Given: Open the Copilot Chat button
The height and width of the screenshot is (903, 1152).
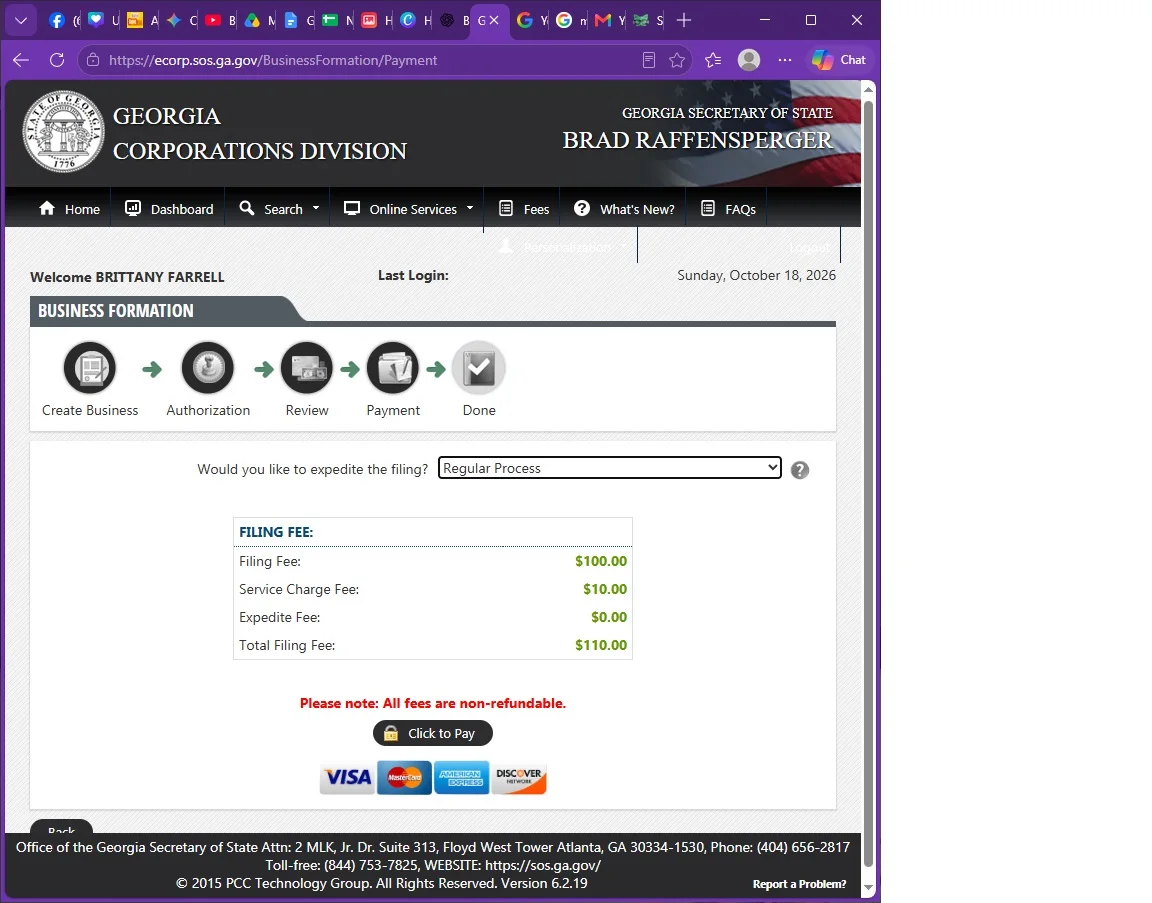Looking at the screenshot, I should pos(839,60).
